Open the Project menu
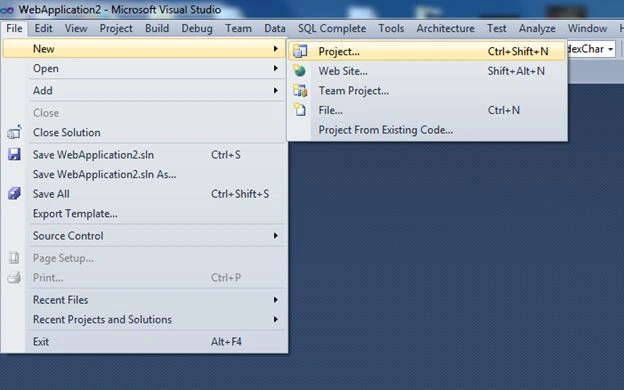Viewport: 624px width, 390px height. 116,28
